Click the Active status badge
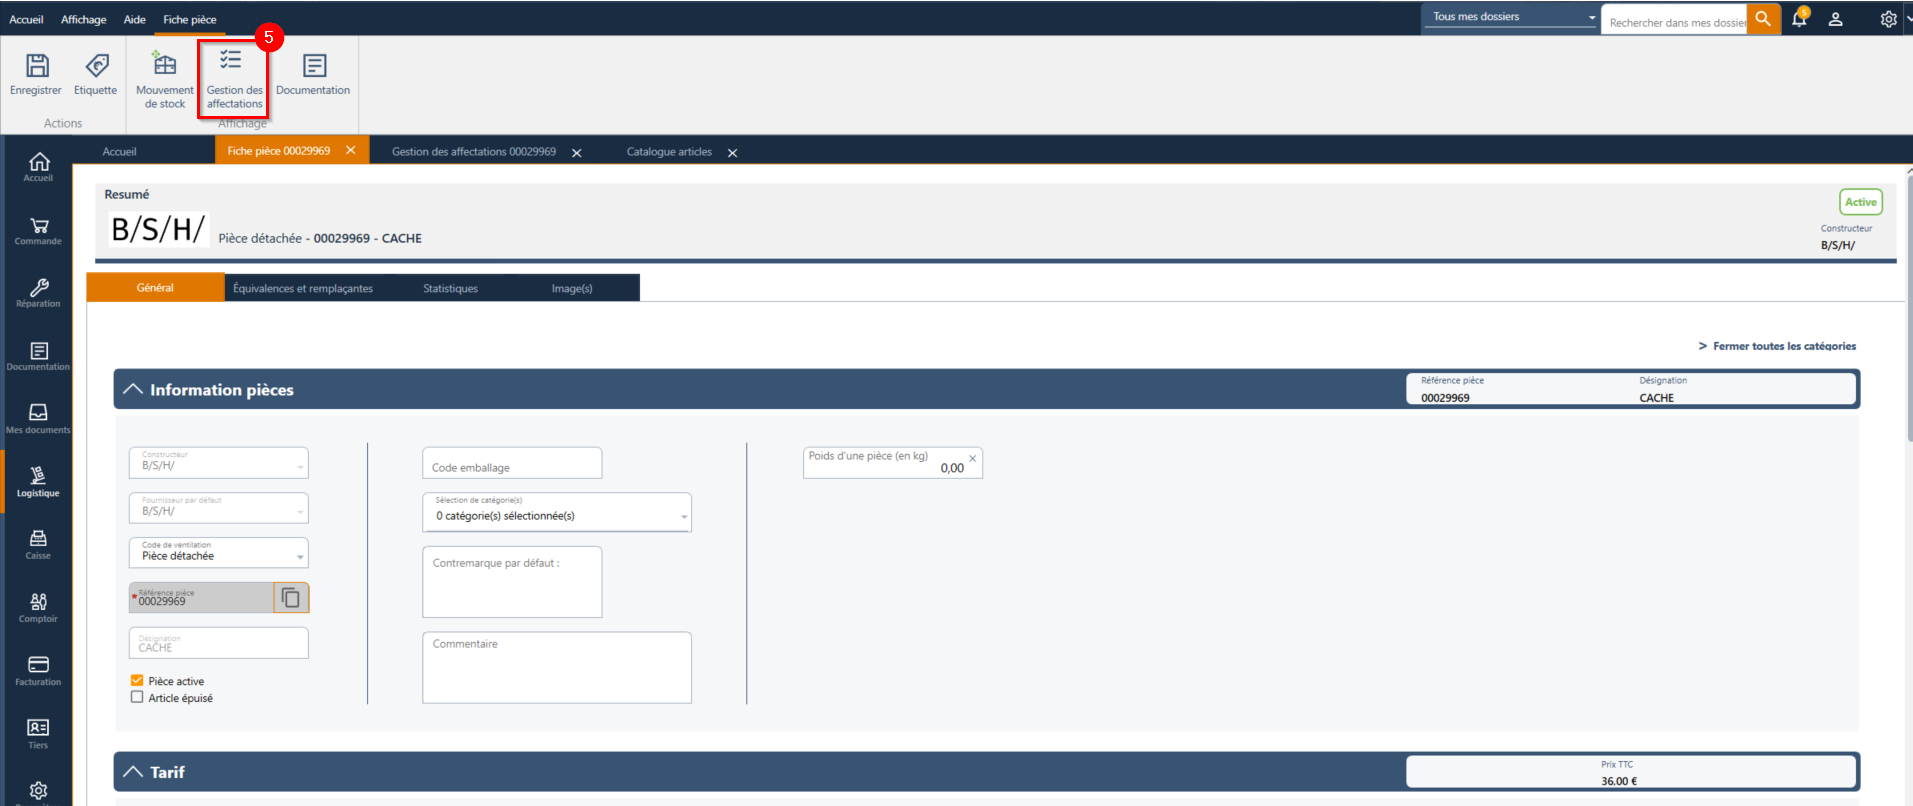The width and height of the screenshot is (1913, 806). pyautogui.click(x=1861, y=202)
